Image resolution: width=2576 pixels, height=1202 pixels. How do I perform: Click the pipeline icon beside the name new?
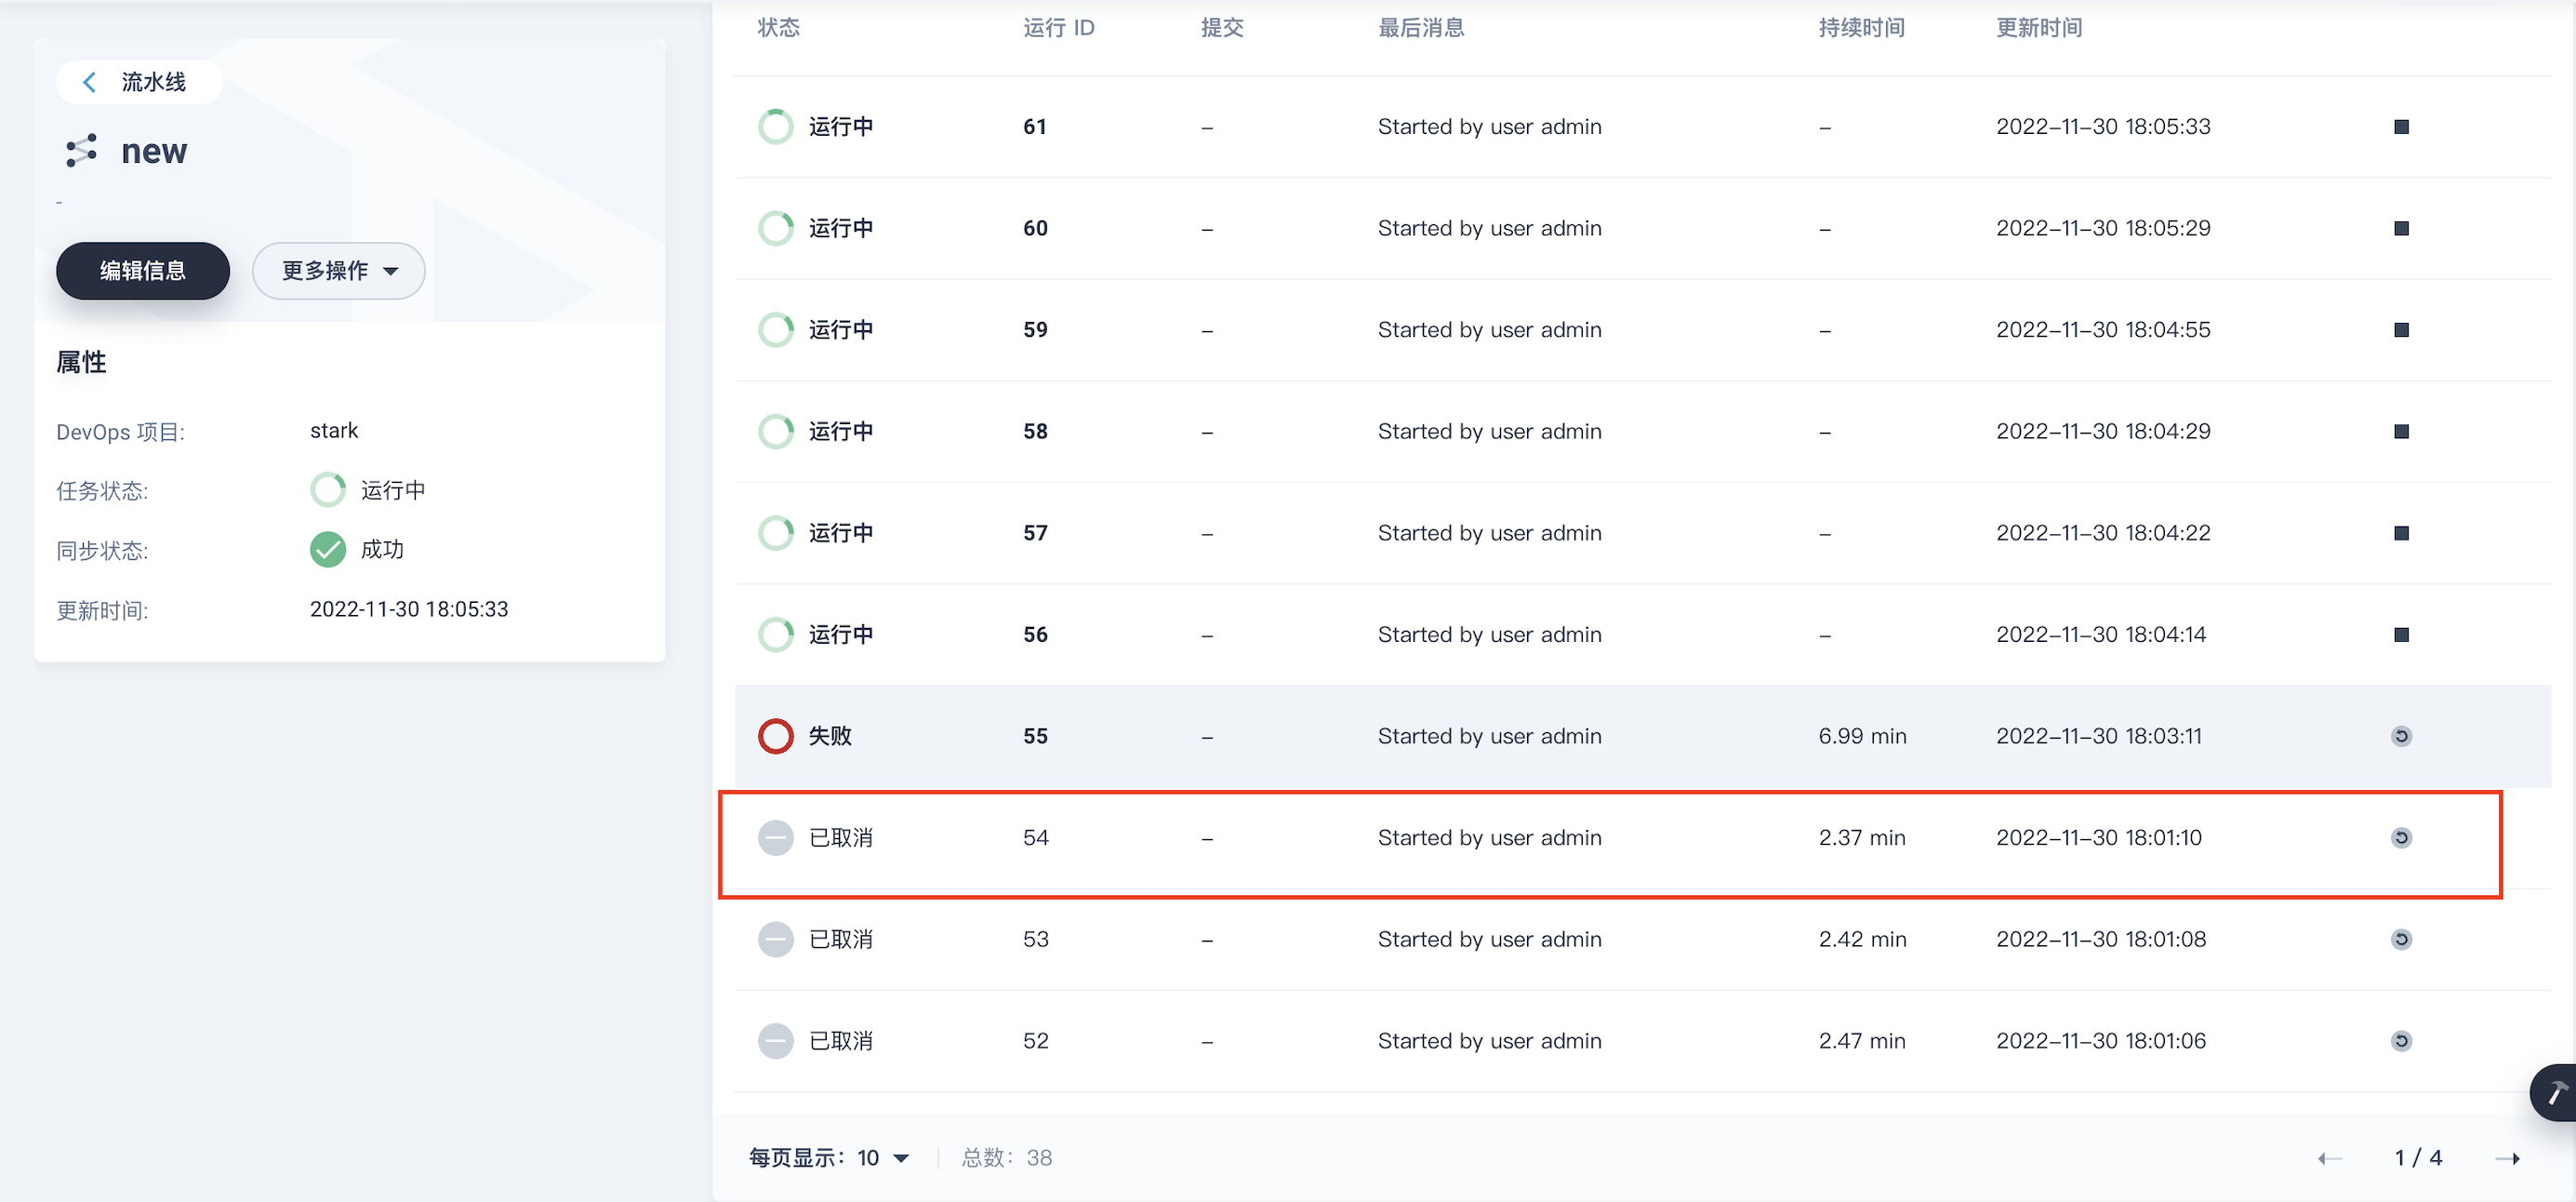(x=80, y=150)
